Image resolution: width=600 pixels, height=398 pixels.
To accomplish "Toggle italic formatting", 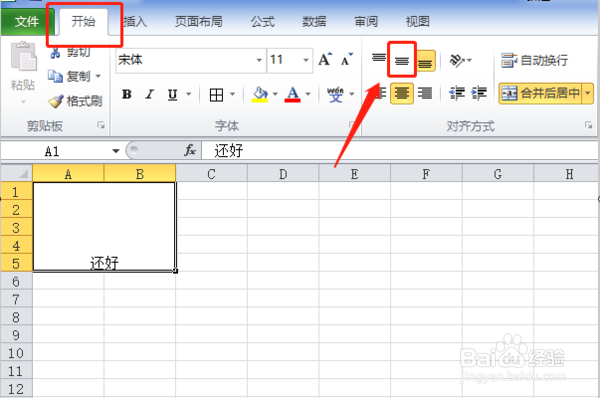I will coord(150,94).
